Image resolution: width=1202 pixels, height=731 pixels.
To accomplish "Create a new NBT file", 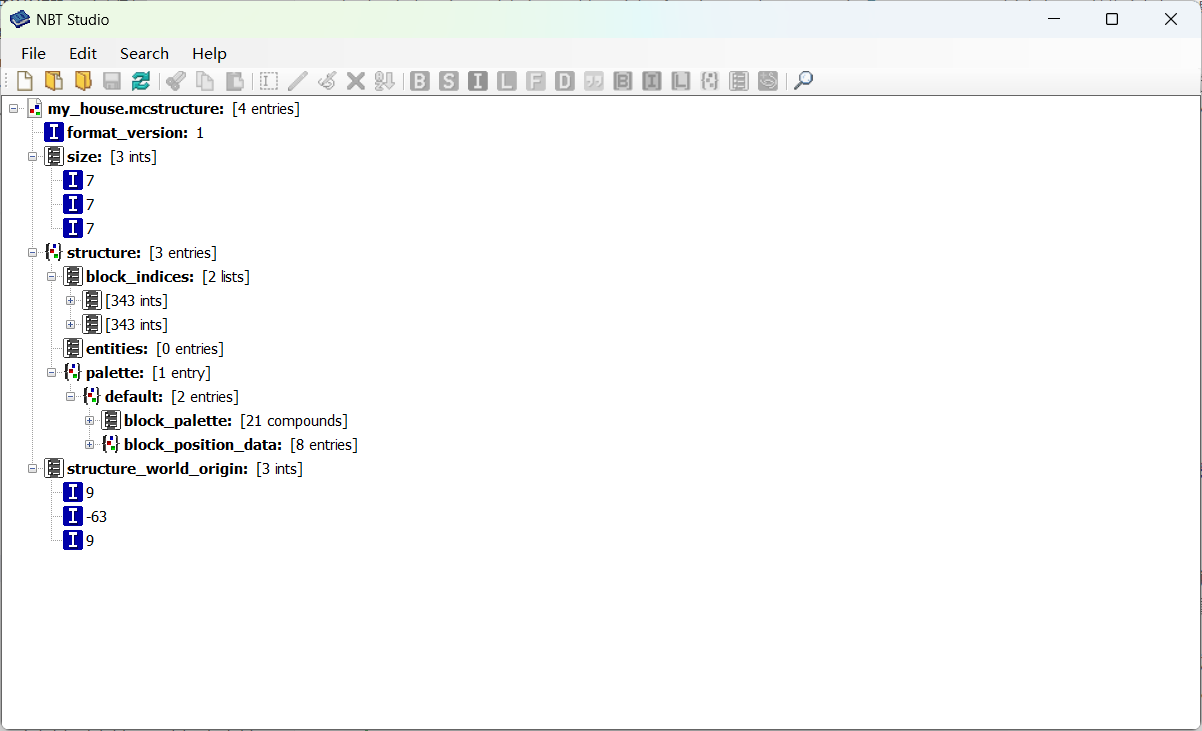I will click(x=25, y=81).
